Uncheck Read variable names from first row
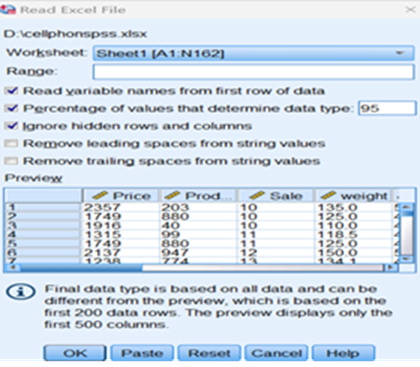Screen dimensions: 420x367 point(12,91)
